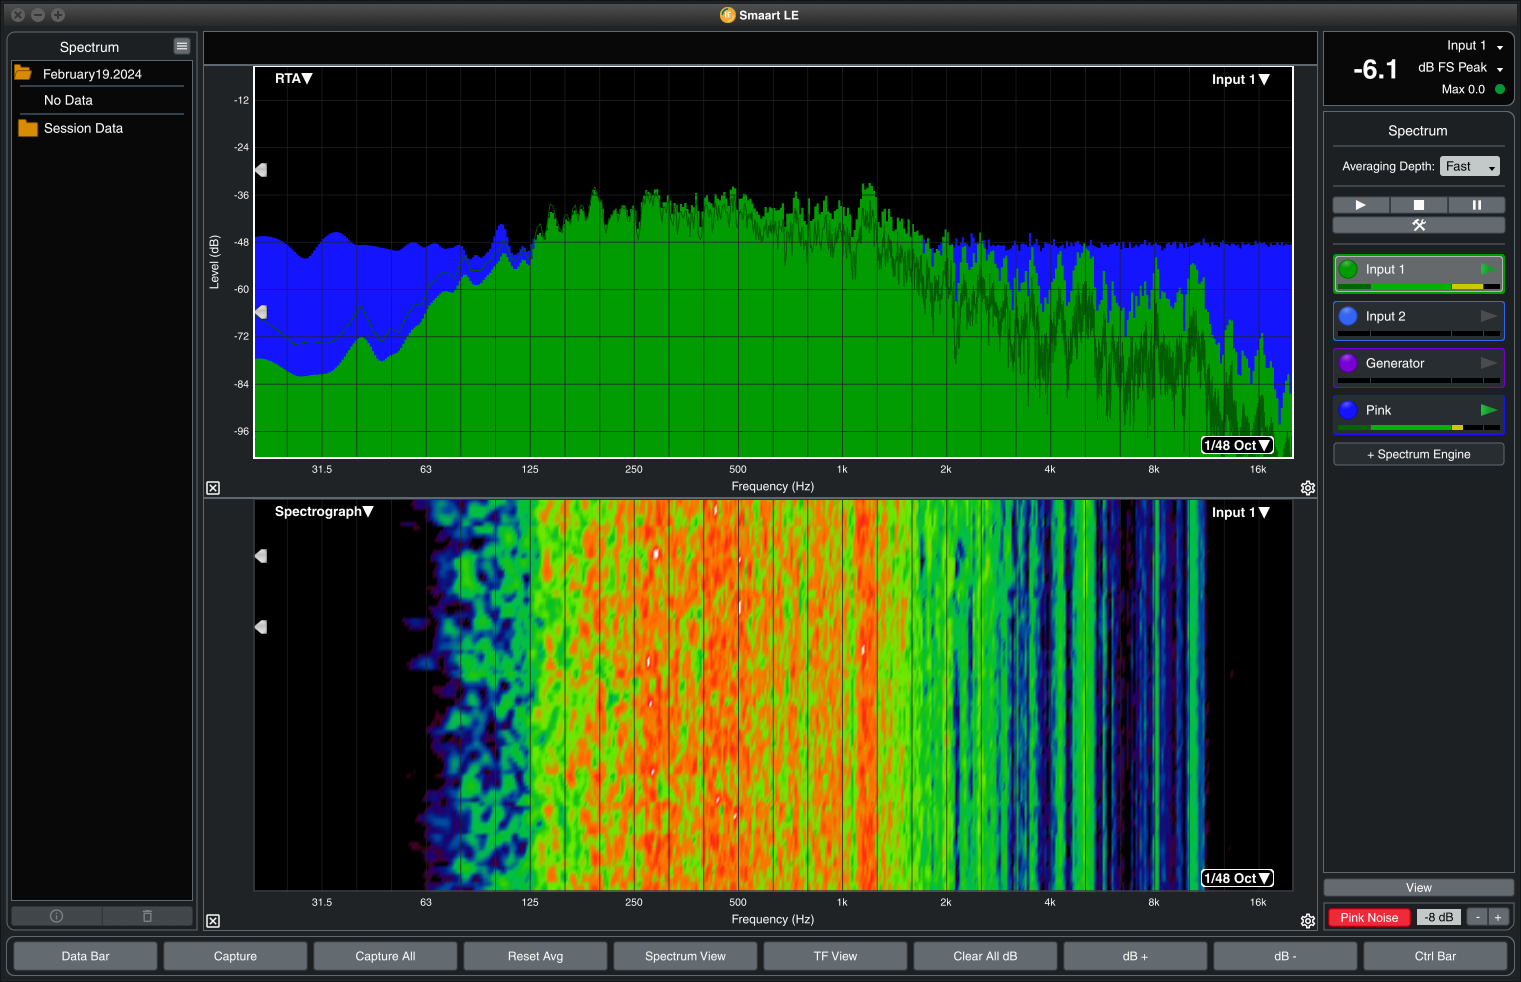
Task: Click lower dynamic range marker on Spectrograph
Action: (261, 627)
